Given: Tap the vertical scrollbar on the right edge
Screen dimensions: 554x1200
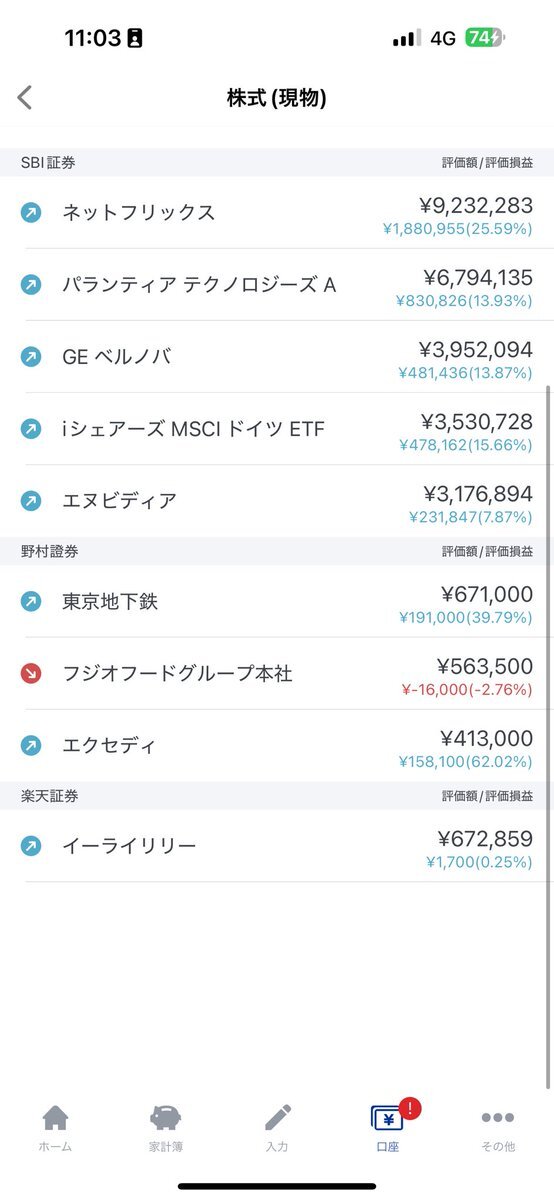Looking at the screenshot, I should click(x=549, y=735).
